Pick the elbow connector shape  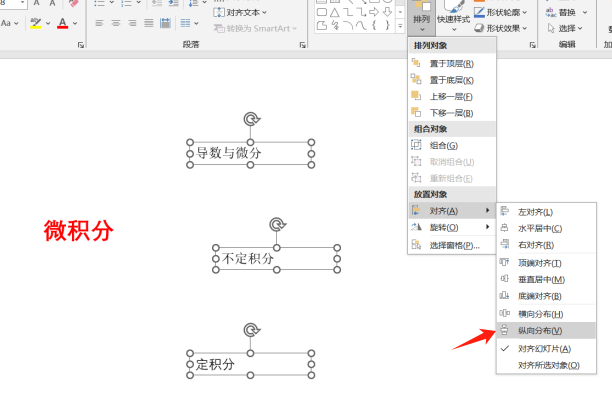point(348,12)
